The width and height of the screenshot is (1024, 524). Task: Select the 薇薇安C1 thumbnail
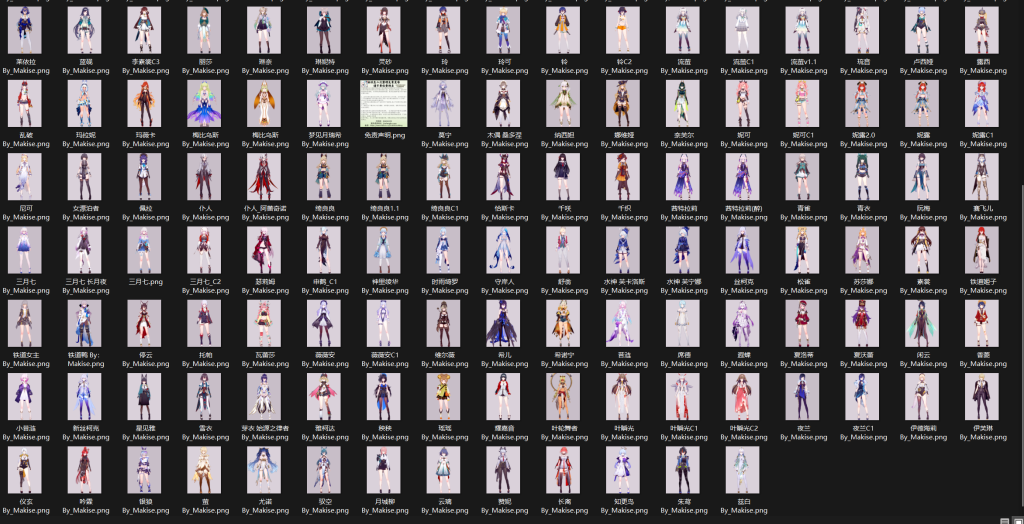coord(383,323)
